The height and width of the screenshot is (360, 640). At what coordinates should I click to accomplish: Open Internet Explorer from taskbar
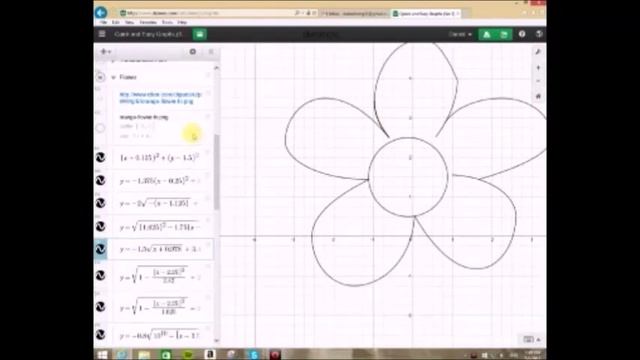[122, 354]
